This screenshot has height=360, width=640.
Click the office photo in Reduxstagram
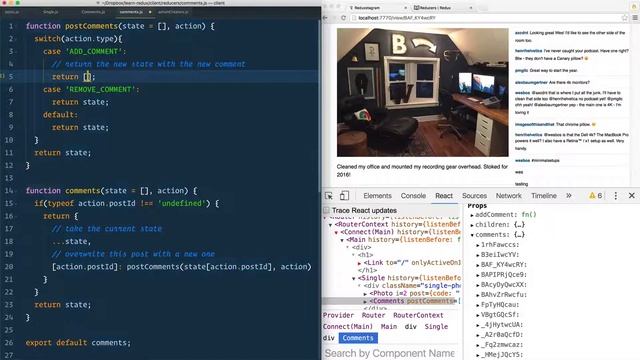[x=422, y=92]
